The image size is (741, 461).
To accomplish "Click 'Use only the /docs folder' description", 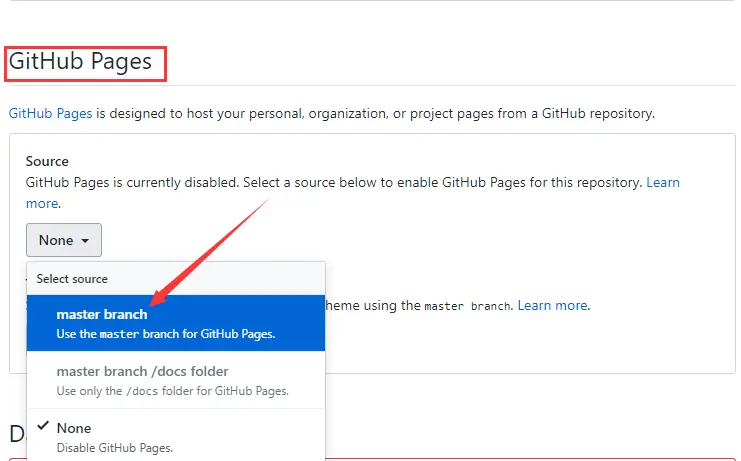I will [x=172, y=391].
